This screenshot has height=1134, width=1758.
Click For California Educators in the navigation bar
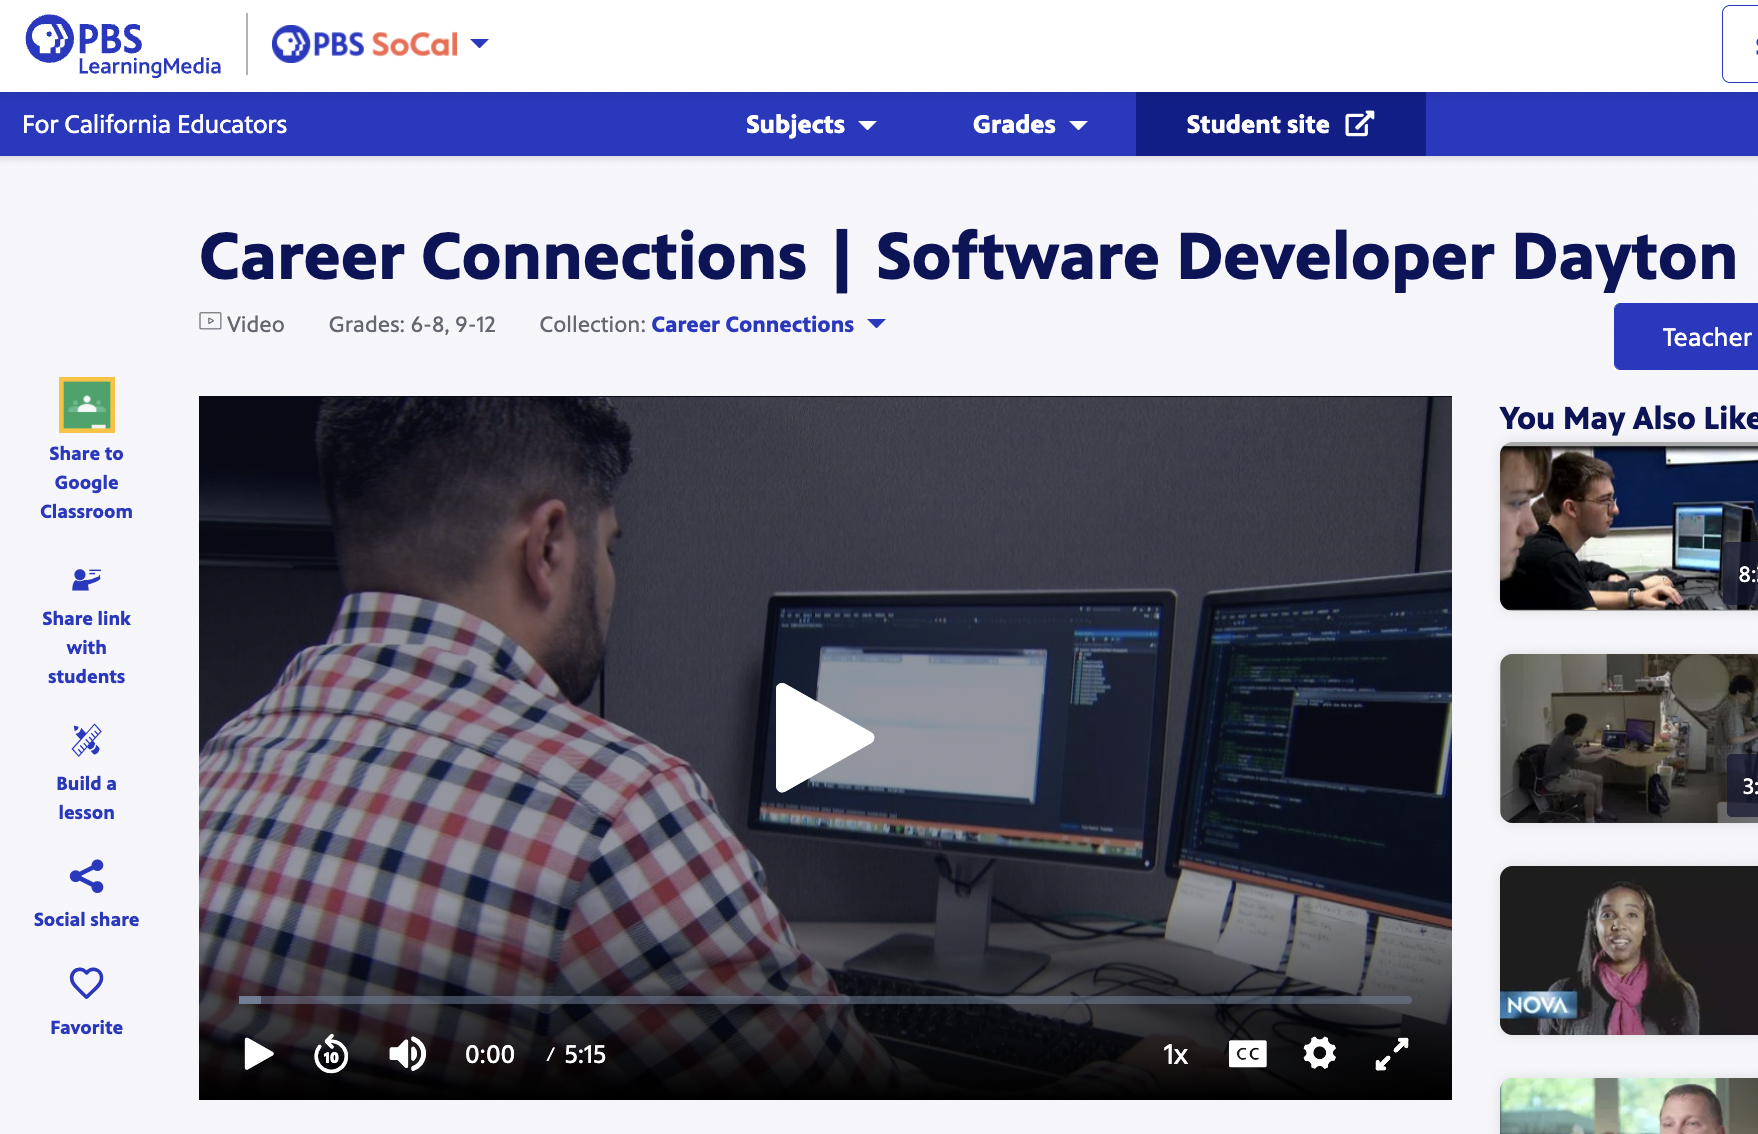(x=155, y=124)
